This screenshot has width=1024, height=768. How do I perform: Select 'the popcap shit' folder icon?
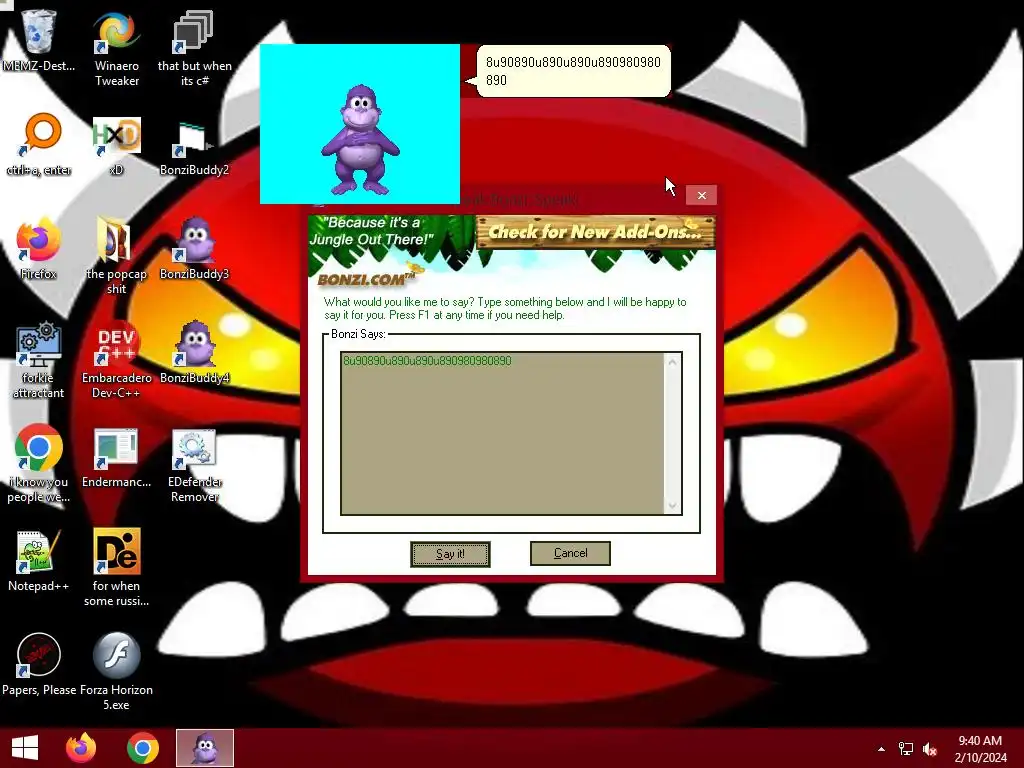point(116,256)
